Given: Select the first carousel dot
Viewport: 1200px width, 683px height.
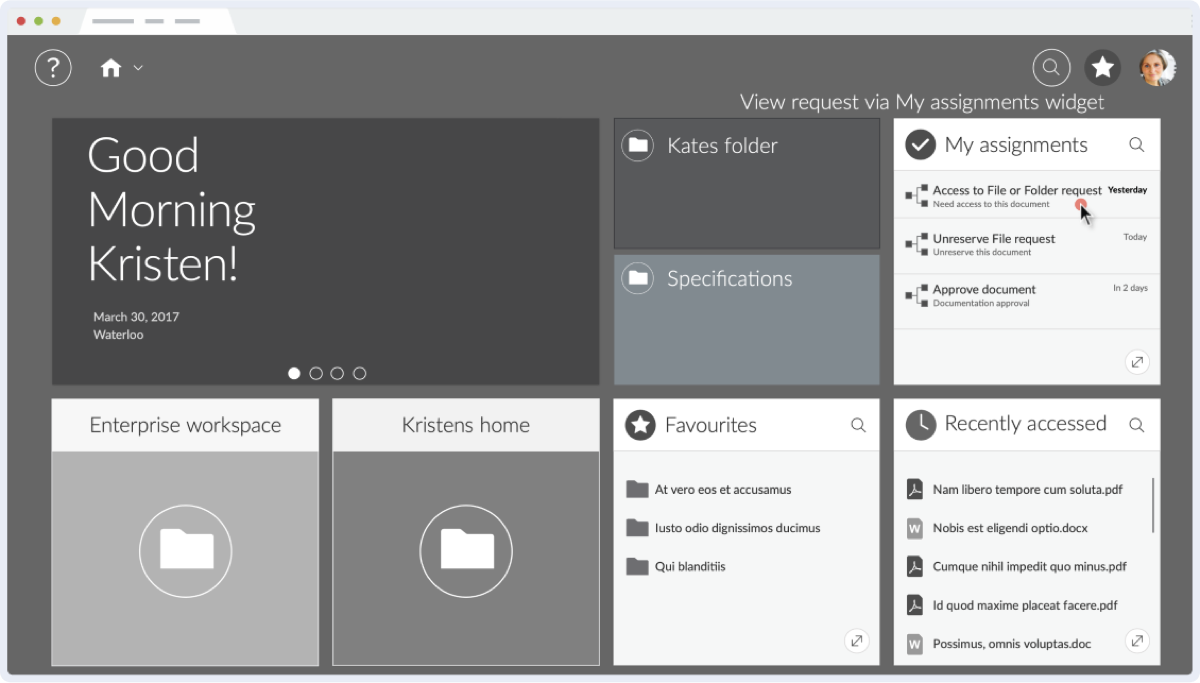Looking at the screenshot, I should (x=294, y=373).
